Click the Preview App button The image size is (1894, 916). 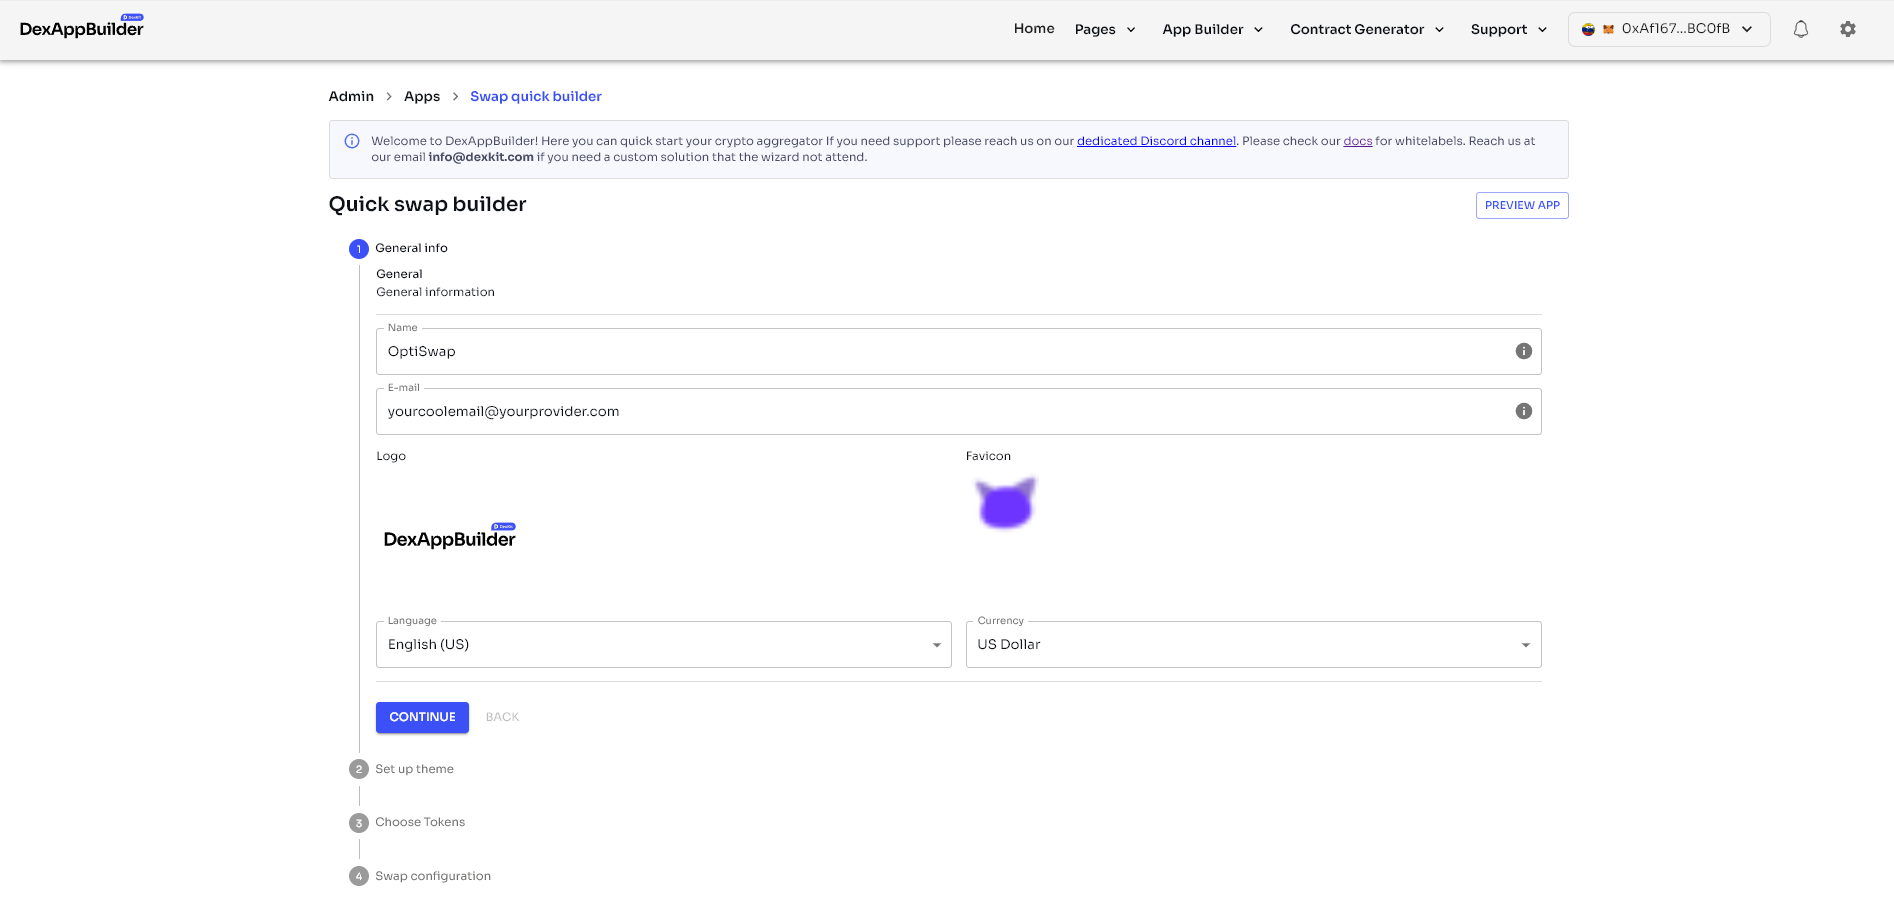click(1521, 205)
